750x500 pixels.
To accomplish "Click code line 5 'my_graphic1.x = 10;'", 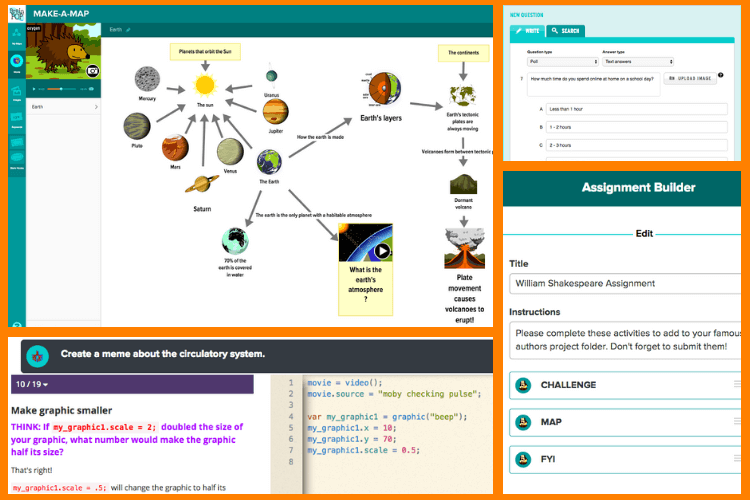I will 352,428.
